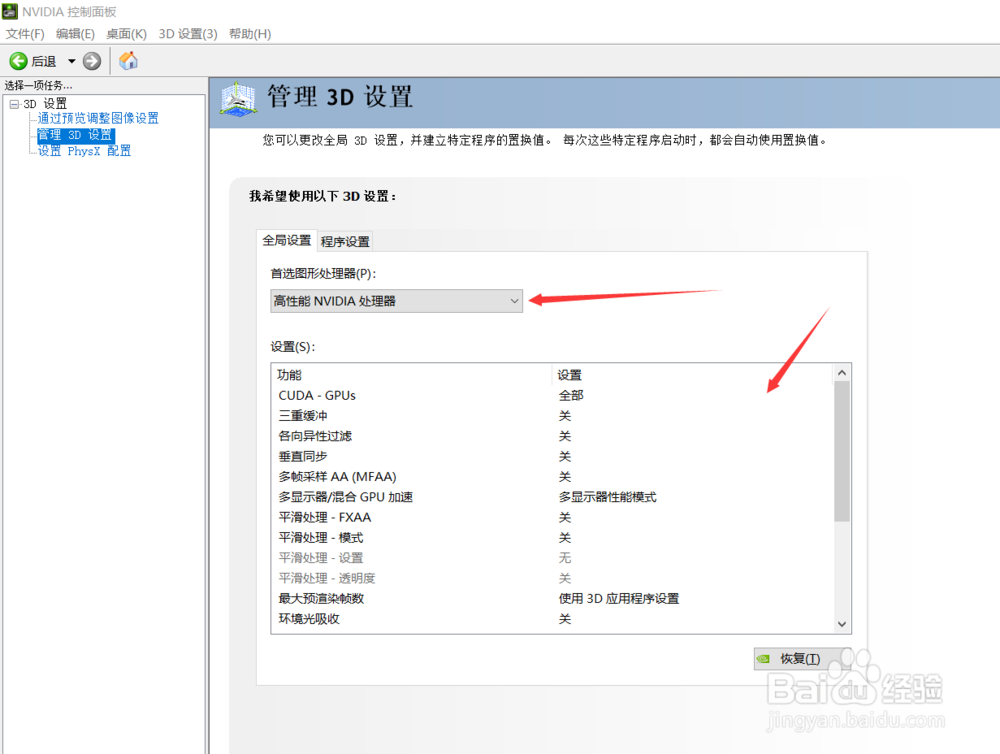Select the 各向异性过滤 setting row
Viewport: 1000px width, 754px height.
coord(552,436)
